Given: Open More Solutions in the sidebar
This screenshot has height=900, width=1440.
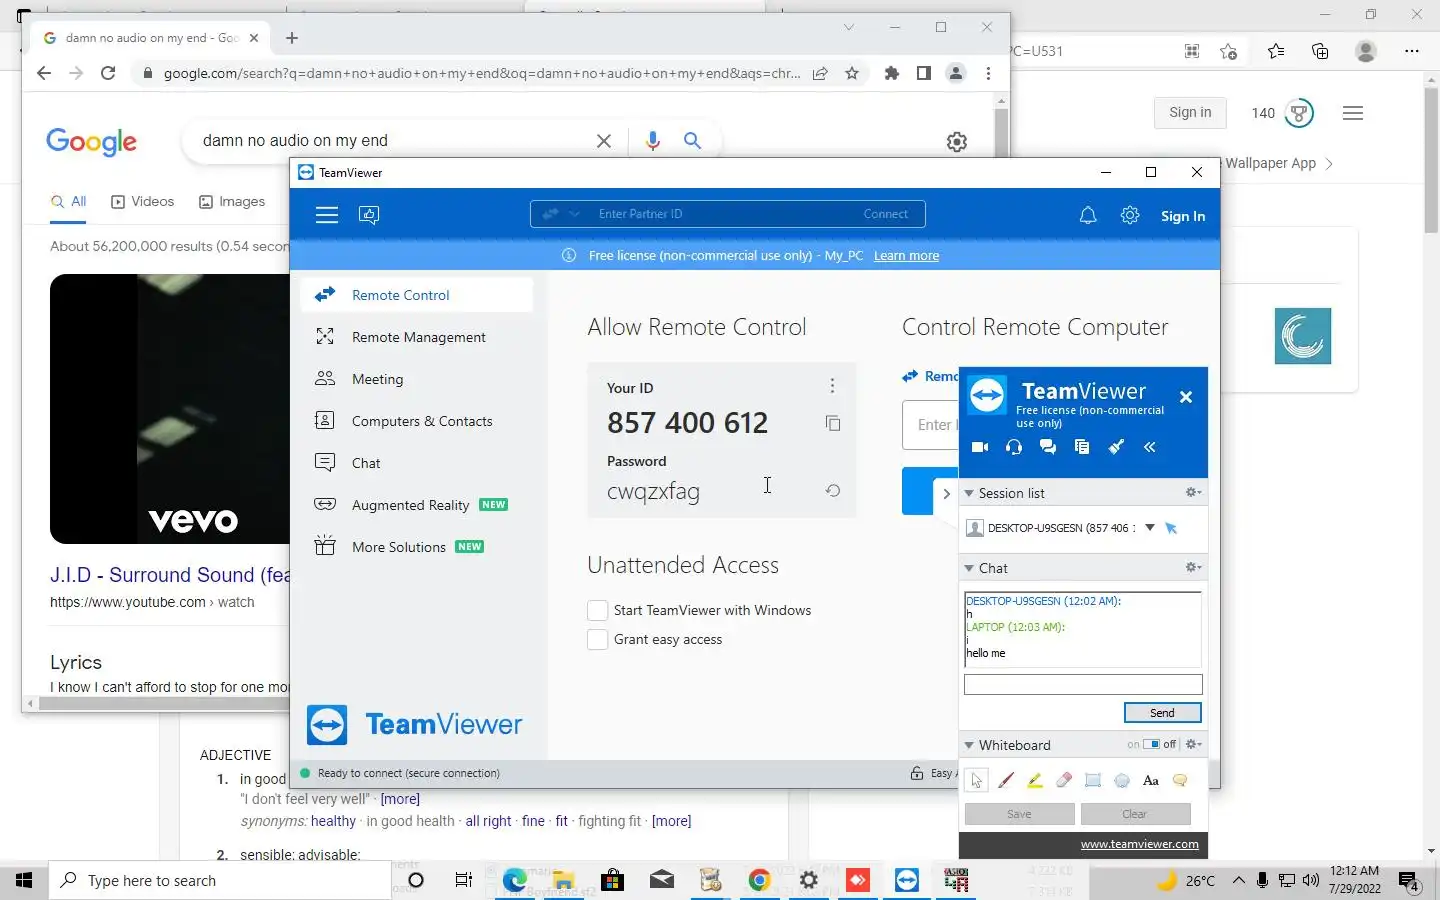Looking at the screenshot, I should [416, 547].
